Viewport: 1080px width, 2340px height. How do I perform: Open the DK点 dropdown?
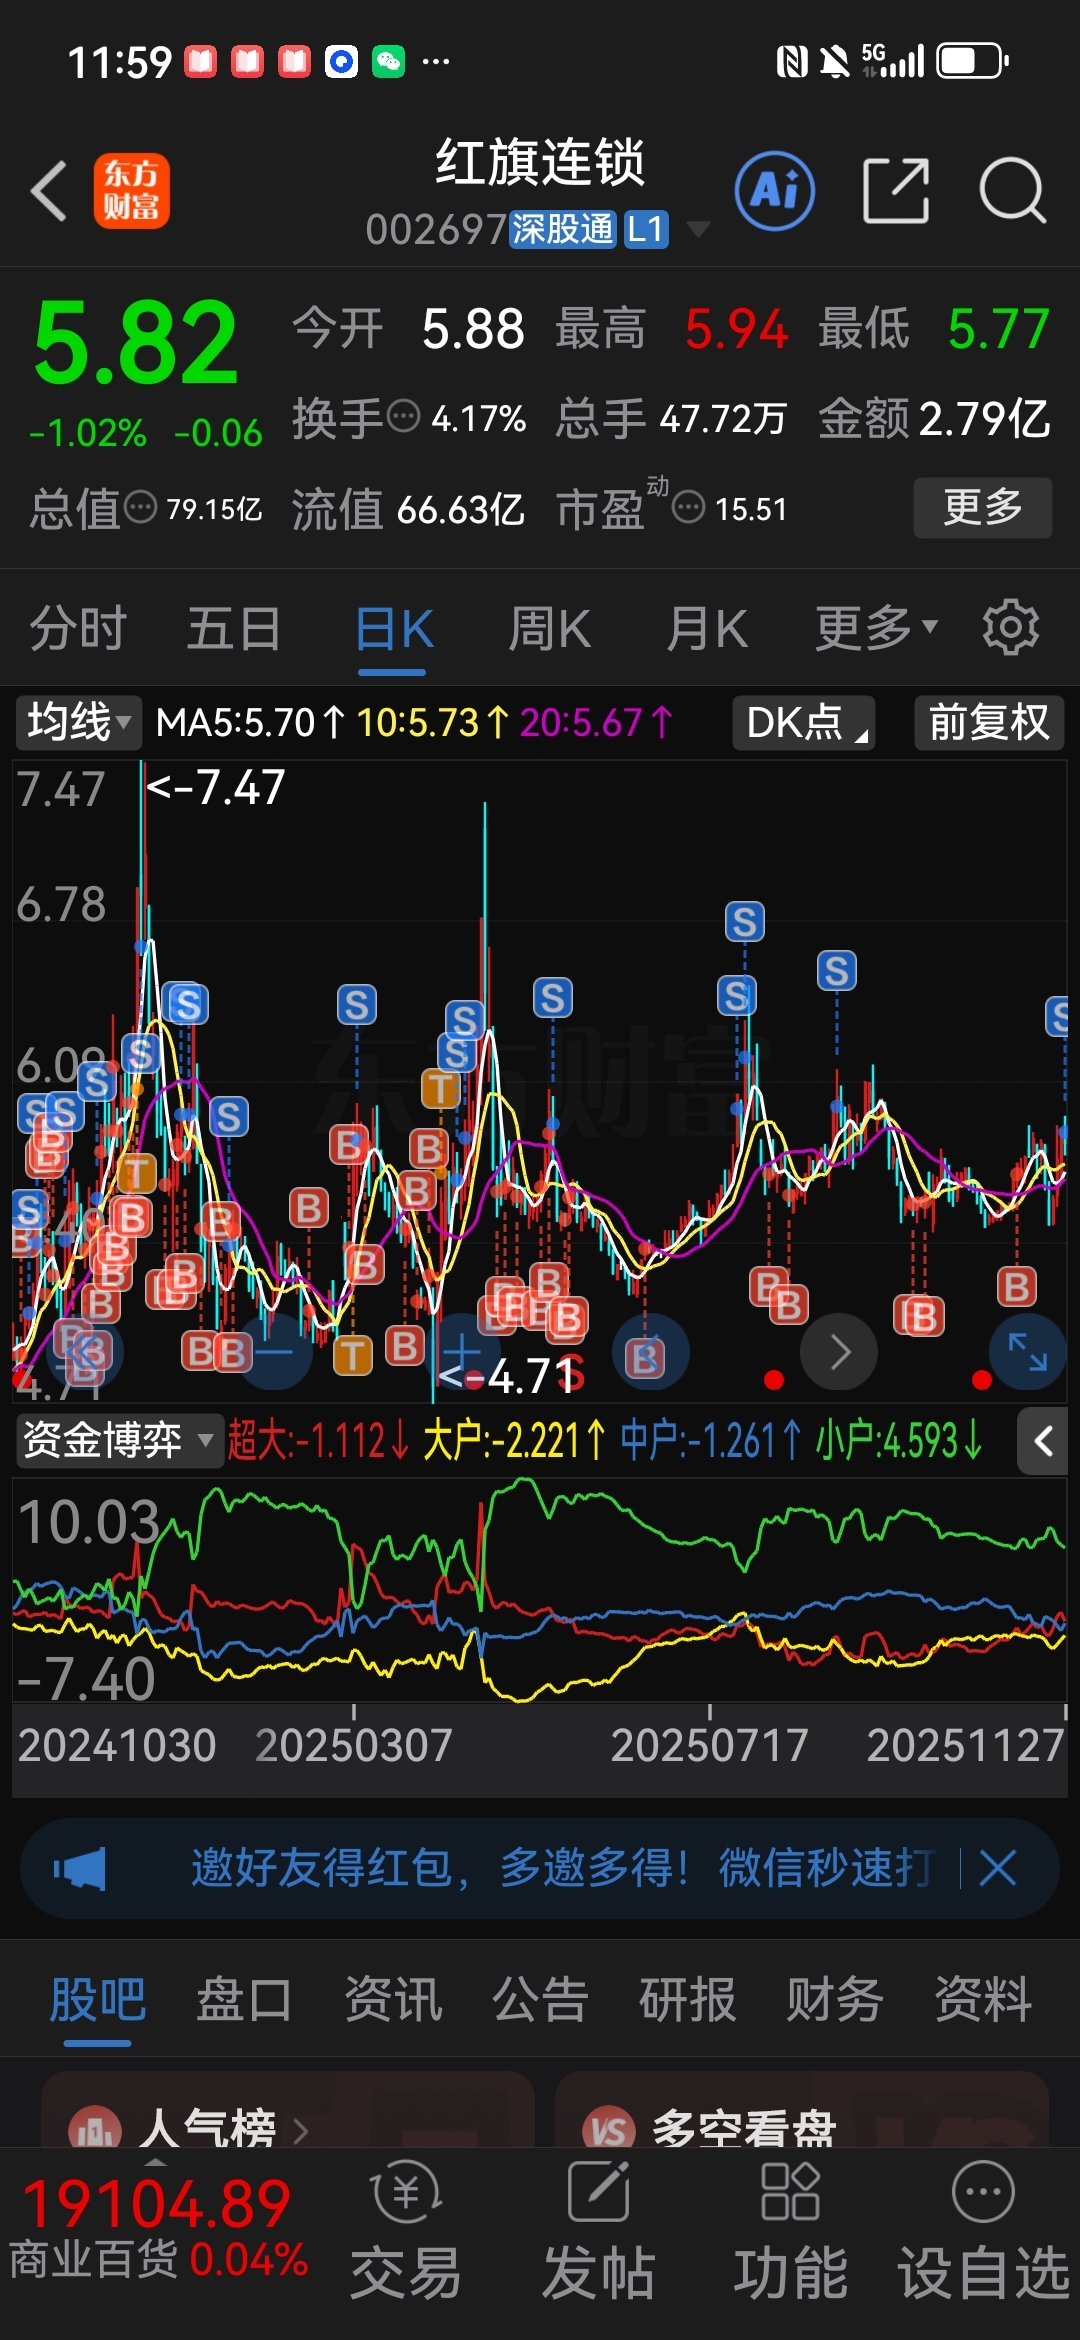804,722
